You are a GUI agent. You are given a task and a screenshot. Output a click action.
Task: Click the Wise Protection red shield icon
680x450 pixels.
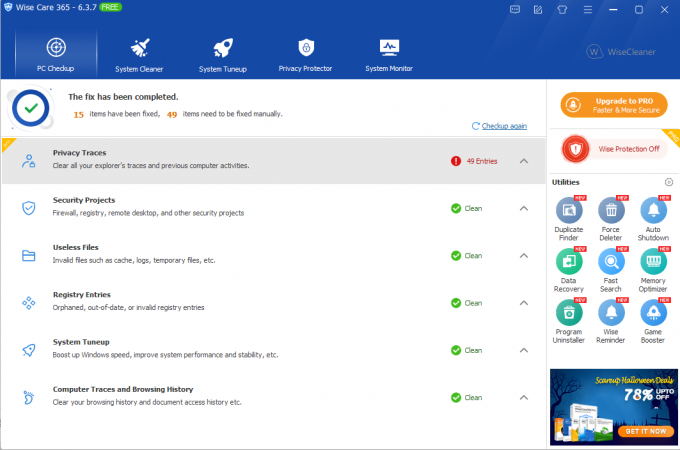pyautogui.click(x=575, y=149)
